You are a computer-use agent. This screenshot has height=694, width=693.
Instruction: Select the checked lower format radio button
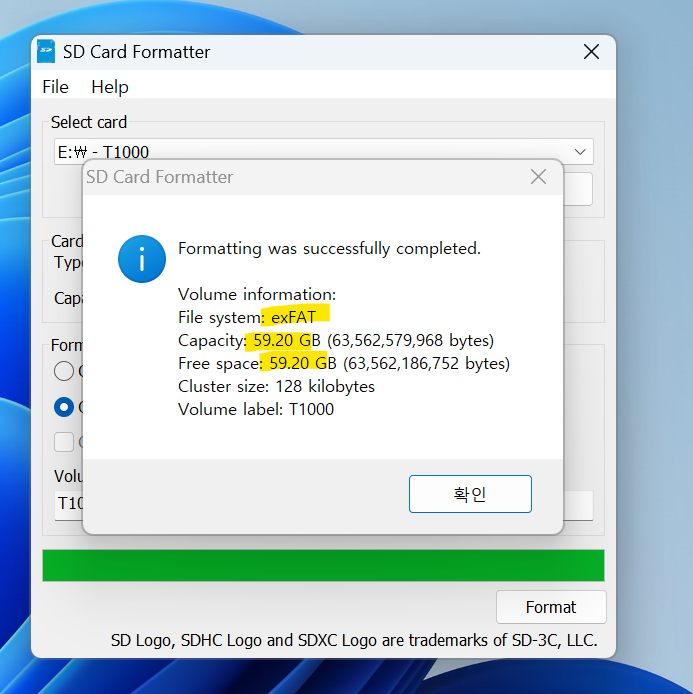point(64,407)
